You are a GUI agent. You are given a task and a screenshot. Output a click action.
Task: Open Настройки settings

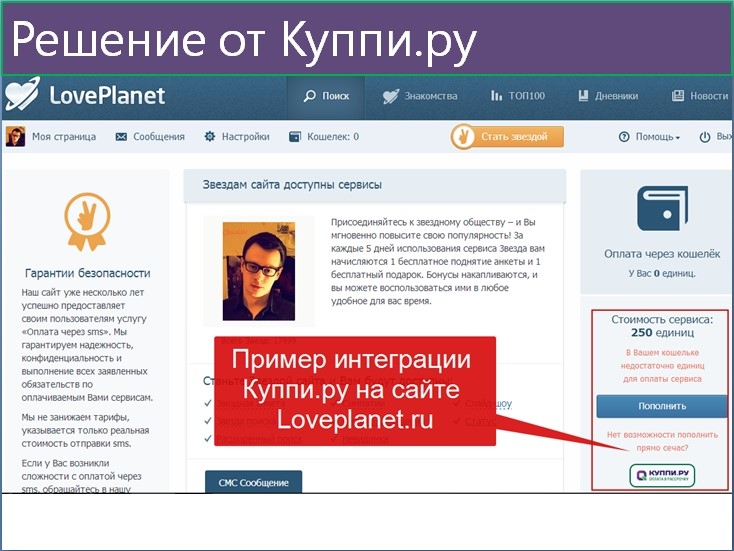tap(245, 137)
